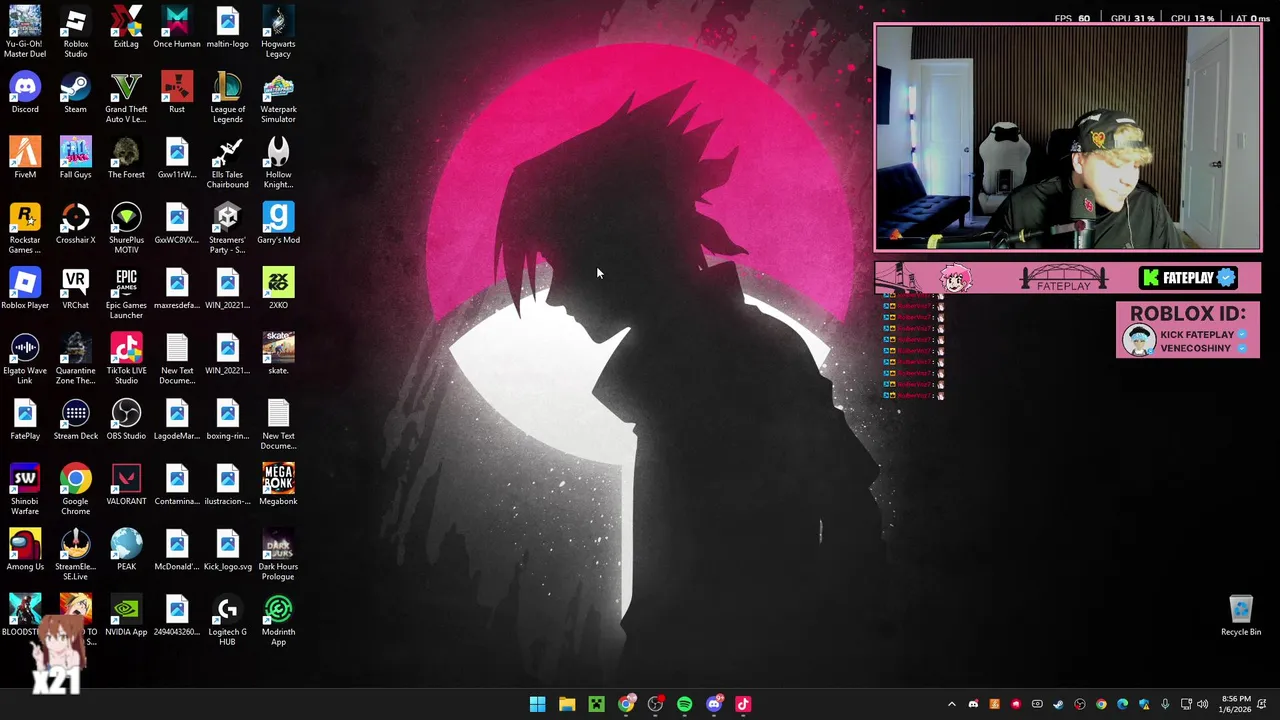
Task: Select the Elgato Wave Link icon
Action: (x=25, y=358)
